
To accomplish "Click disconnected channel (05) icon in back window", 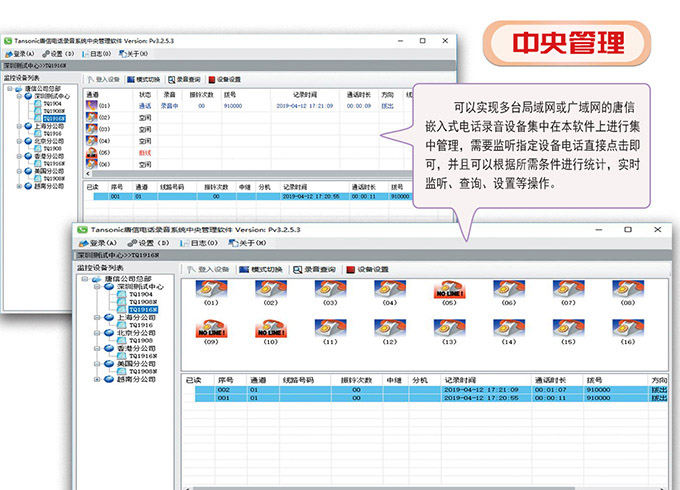I will pyautogui.click(x=92, y=153).
